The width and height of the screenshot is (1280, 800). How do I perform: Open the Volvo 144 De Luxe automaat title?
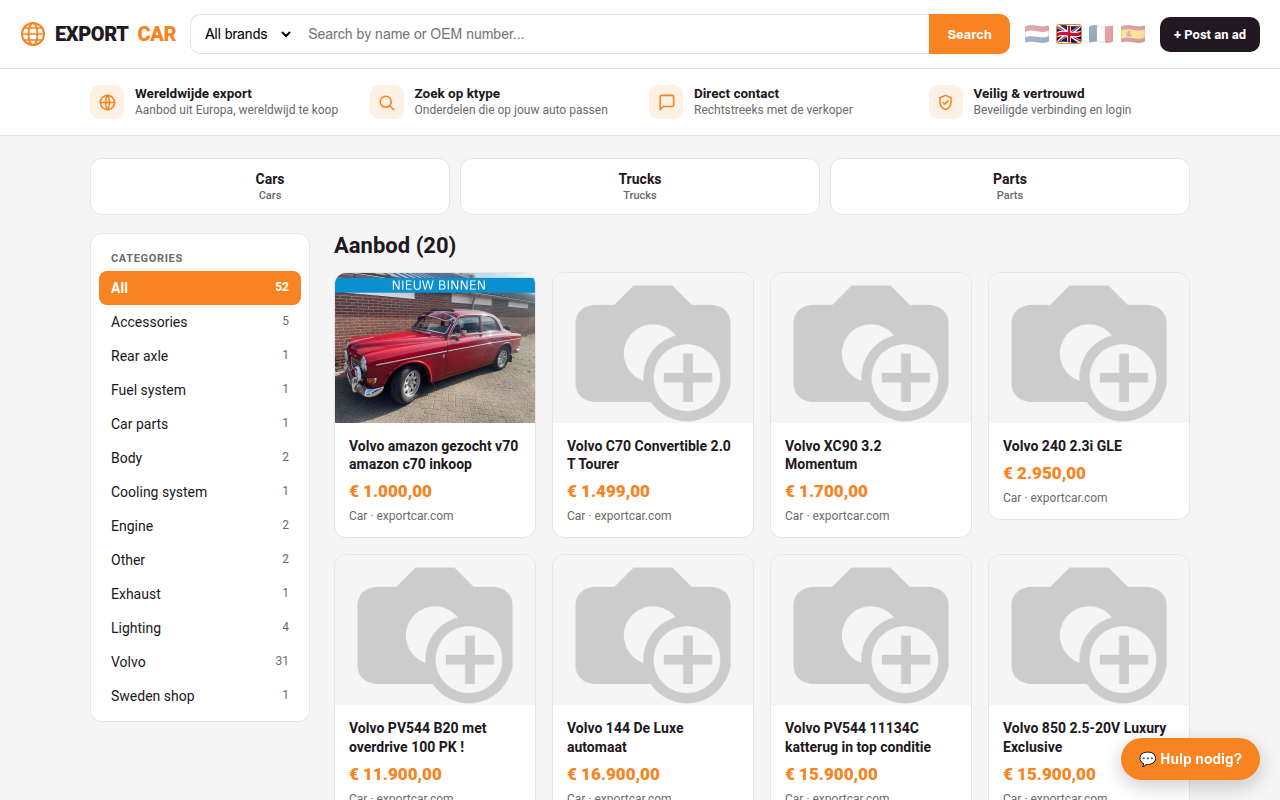tap(625, 737)
